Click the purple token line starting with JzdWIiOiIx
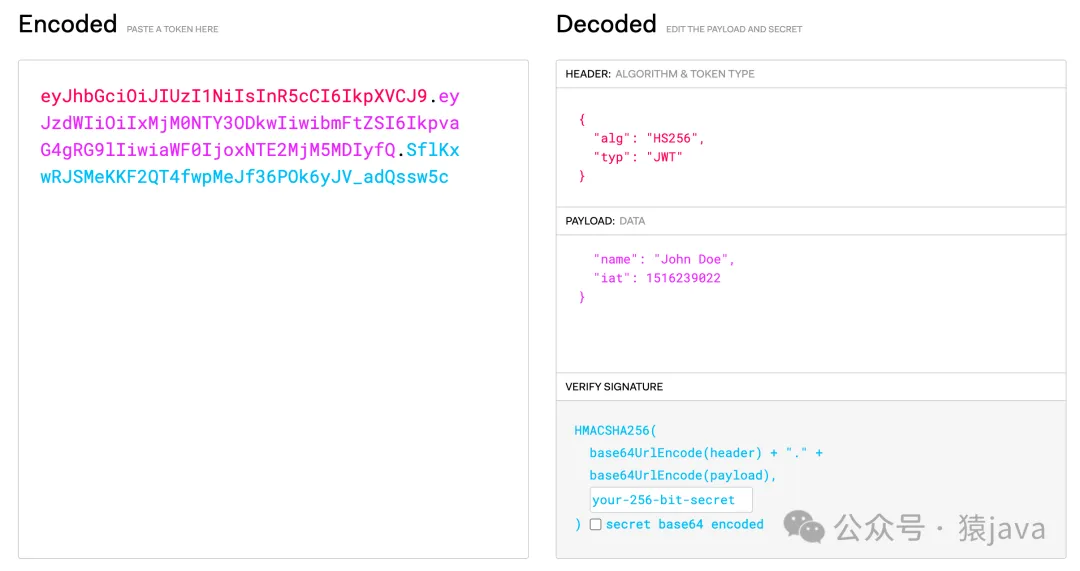Screen dimensions: 1080x571 (249, 123)
